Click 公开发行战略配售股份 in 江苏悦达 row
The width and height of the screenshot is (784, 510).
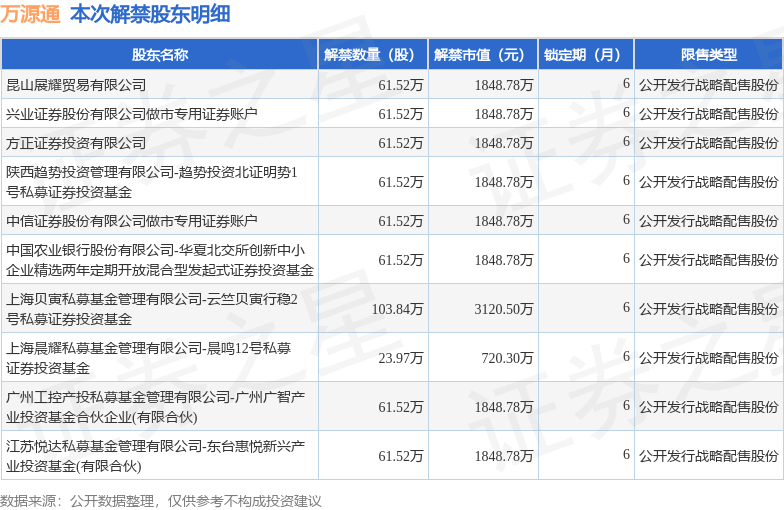coord(709,456)
